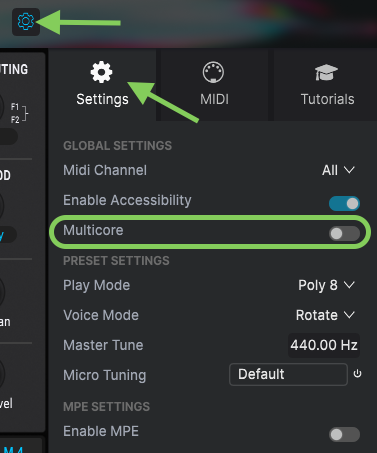377x453 pixels.
Task: Click the Play Mode label
Action: (97, 285)
